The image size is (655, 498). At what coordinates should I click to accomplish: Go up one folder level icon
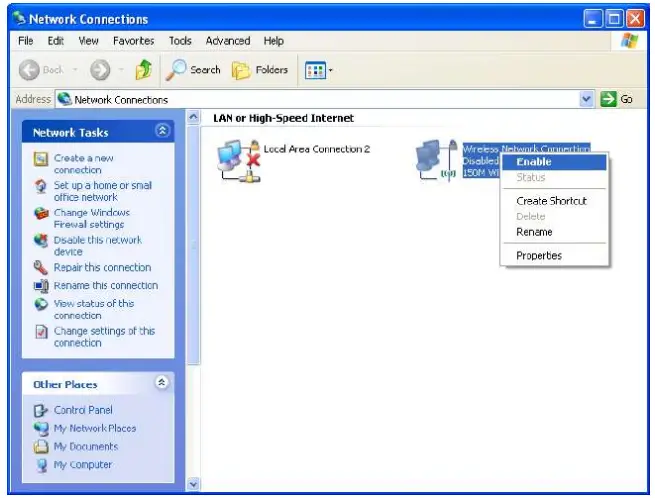pos(144,70)
